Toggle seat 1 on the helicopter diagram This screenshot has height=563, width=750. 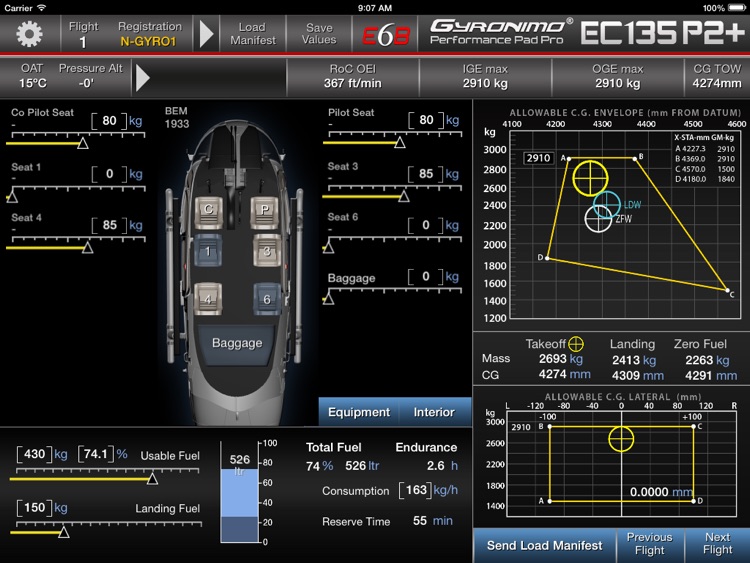(x=208, y=250)
